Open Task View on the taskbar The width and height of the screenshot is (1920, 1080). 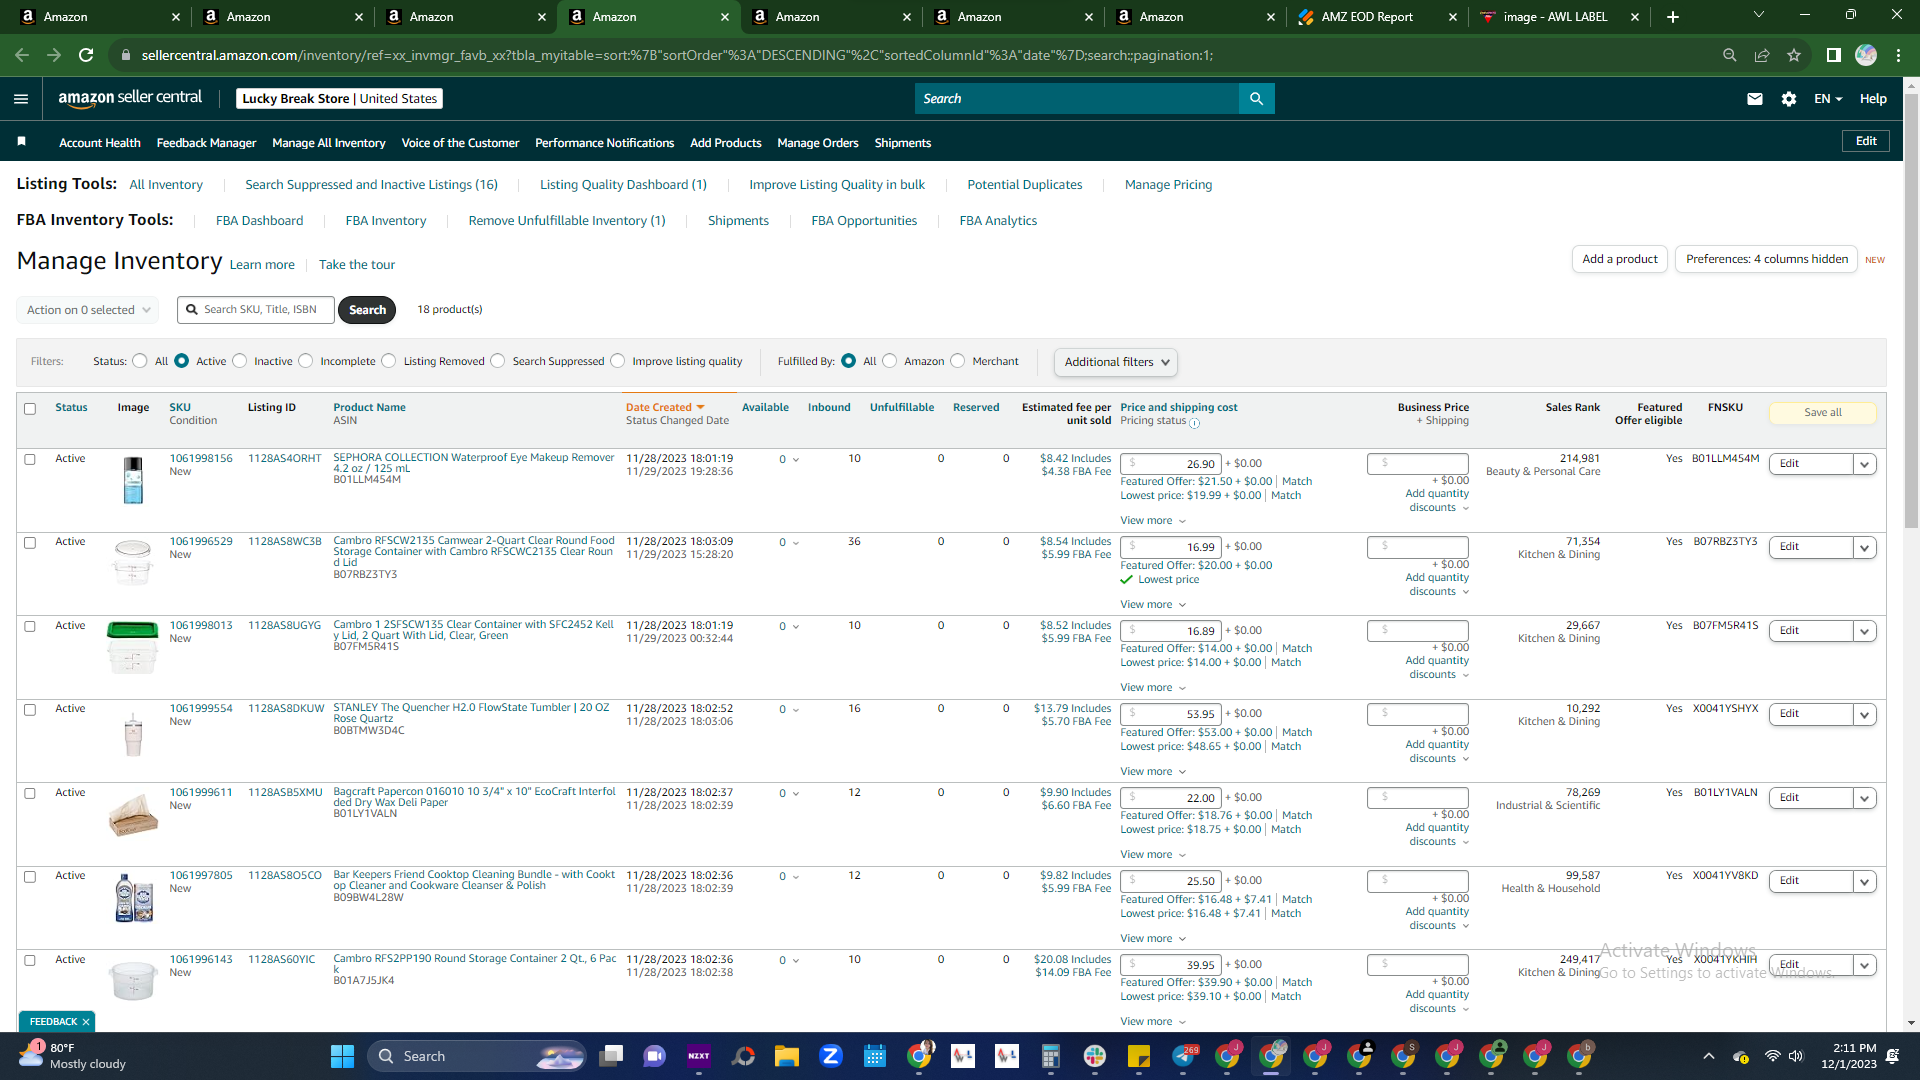(x=611, y=1056)
